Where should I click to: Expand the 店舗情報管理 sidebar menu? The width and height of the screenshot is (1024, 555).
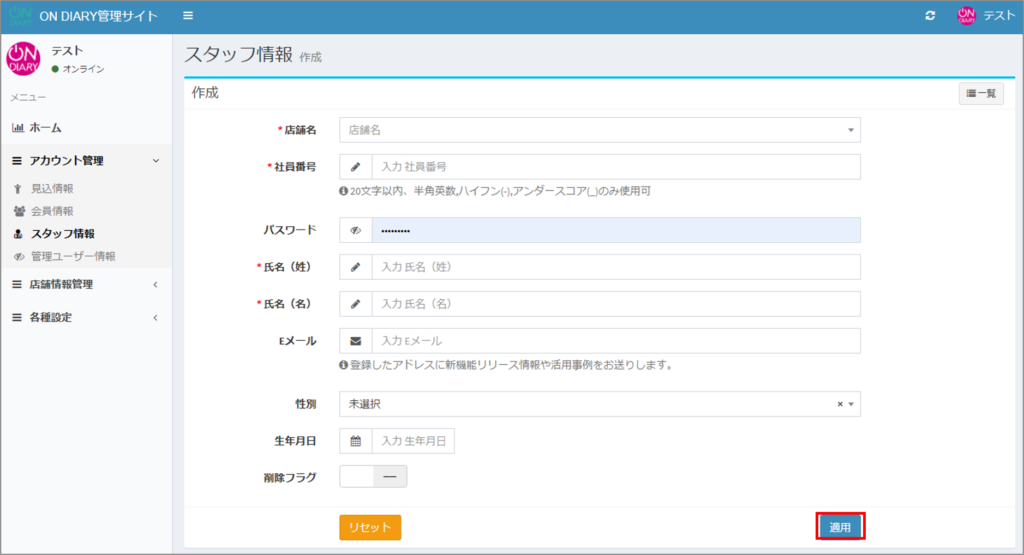(x=85, y=284)
